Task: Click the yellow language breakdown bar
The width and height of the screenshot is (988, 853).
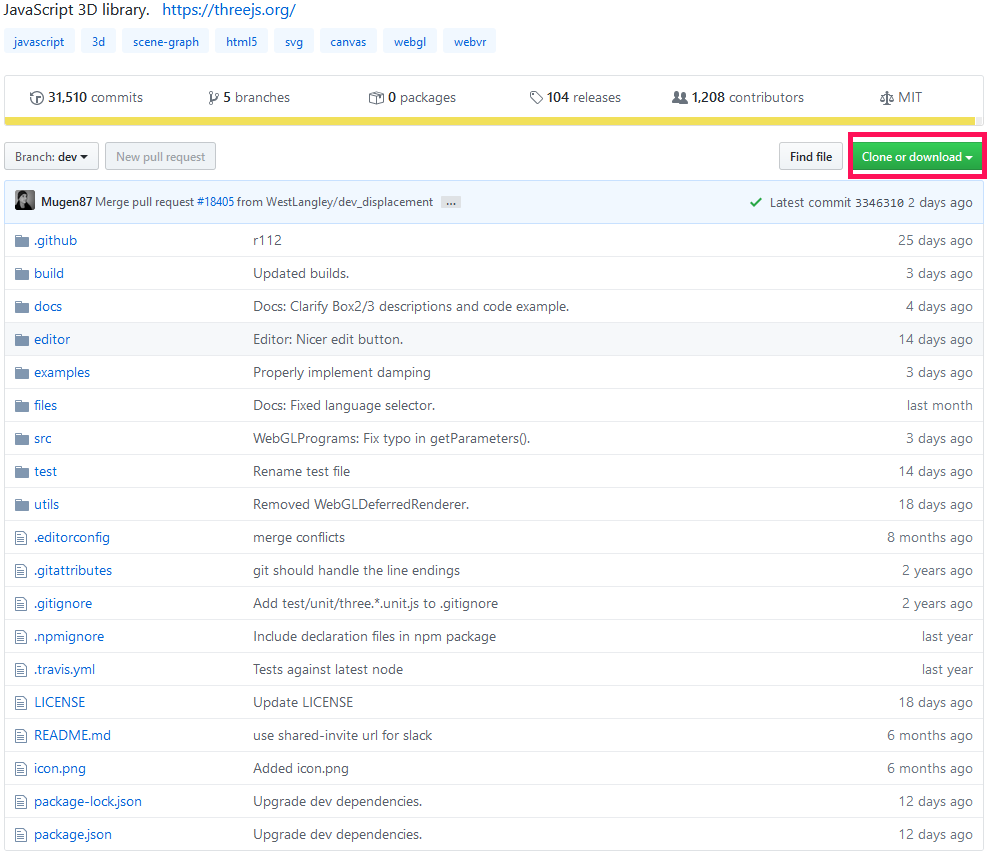Action: (490, 121)
